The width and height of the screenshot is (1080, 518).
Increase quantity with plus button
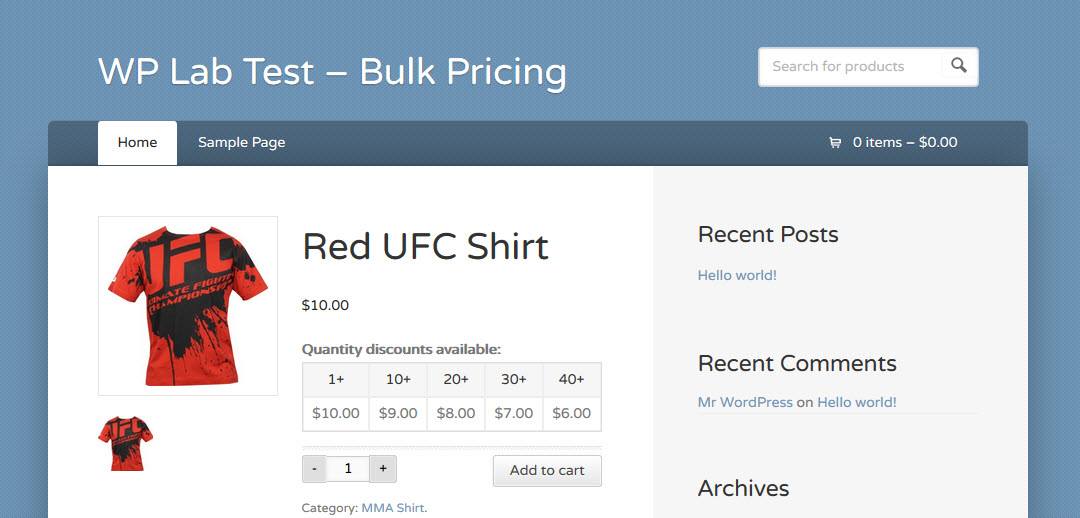tap(383, 469)
